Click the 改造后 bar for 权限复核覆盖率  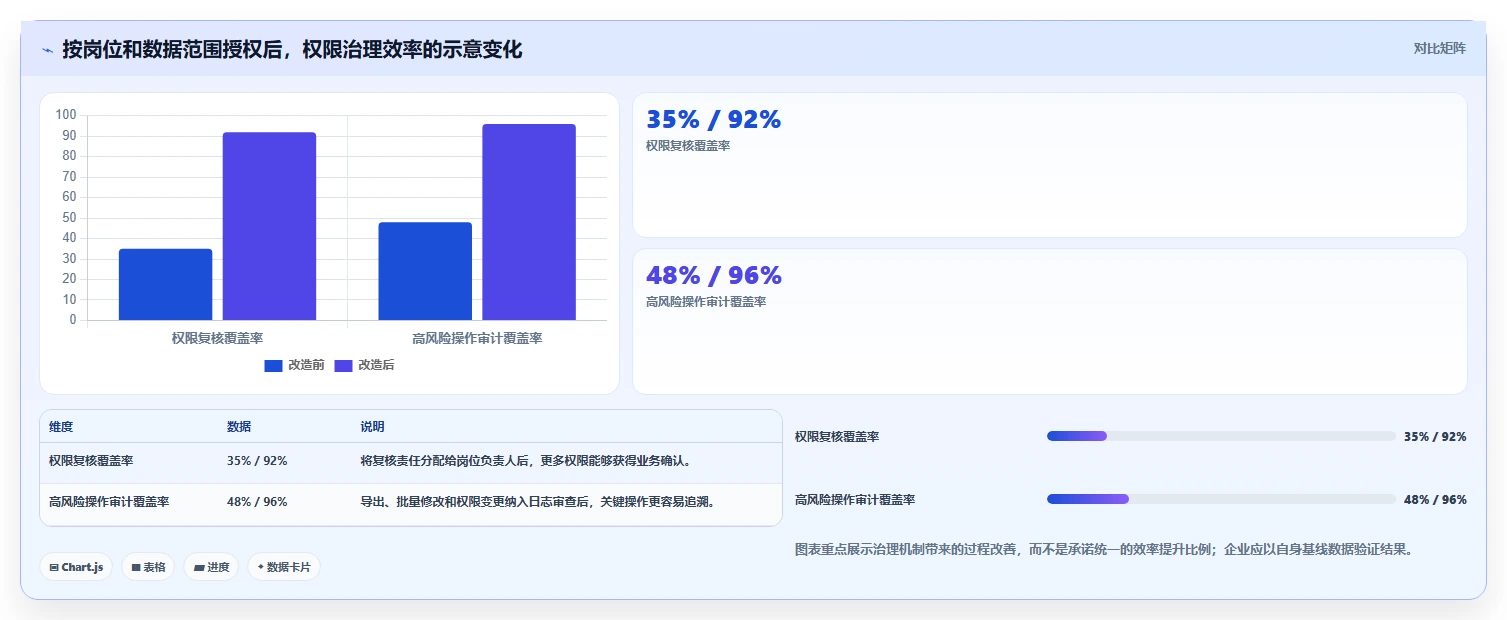269,226
